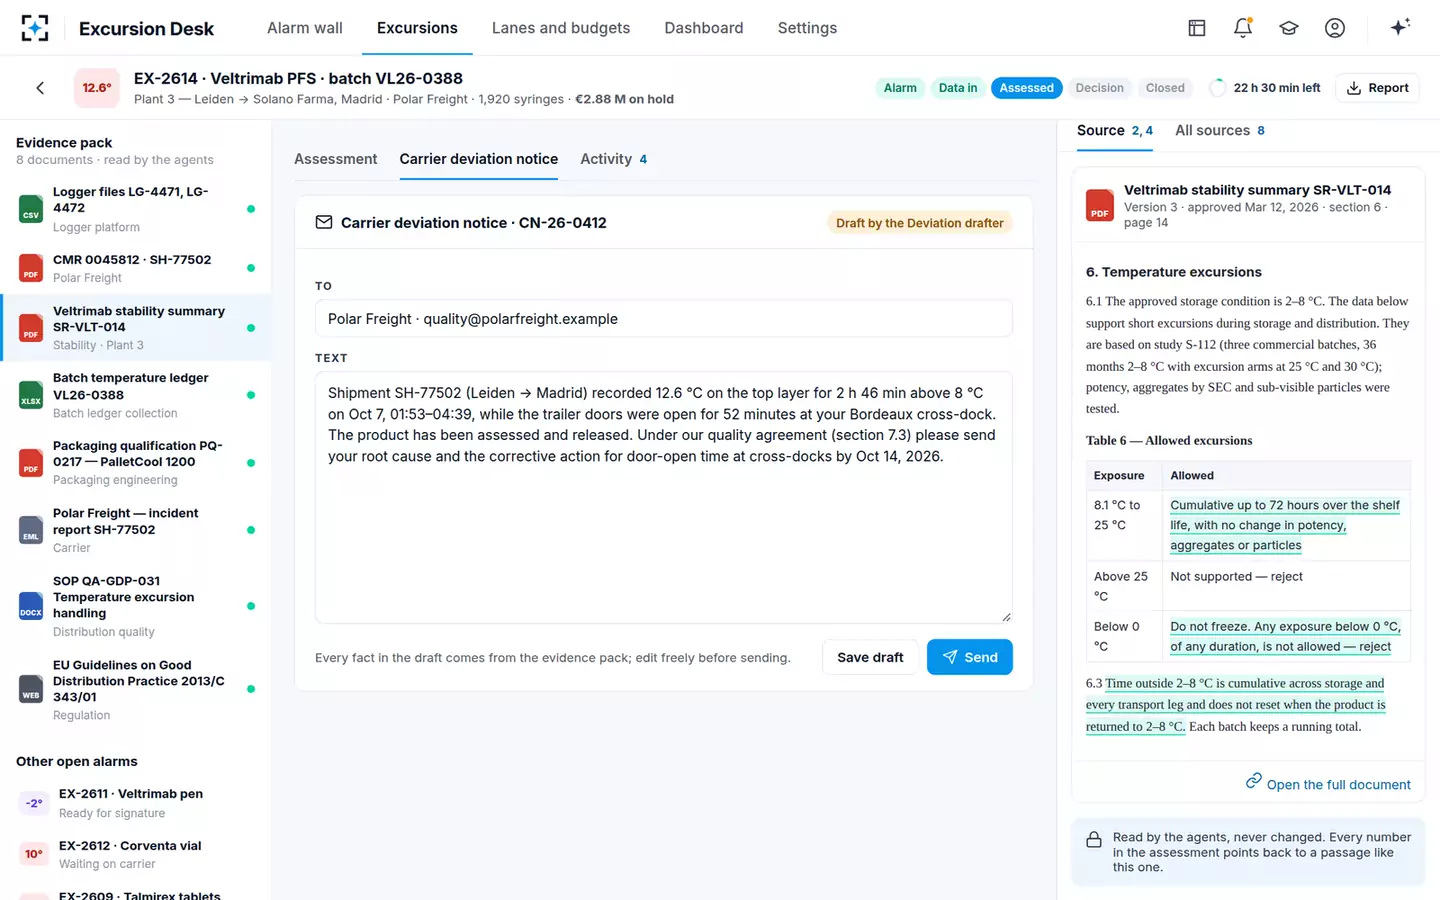Switch to the Assessment tab

(x=336, y=159)
